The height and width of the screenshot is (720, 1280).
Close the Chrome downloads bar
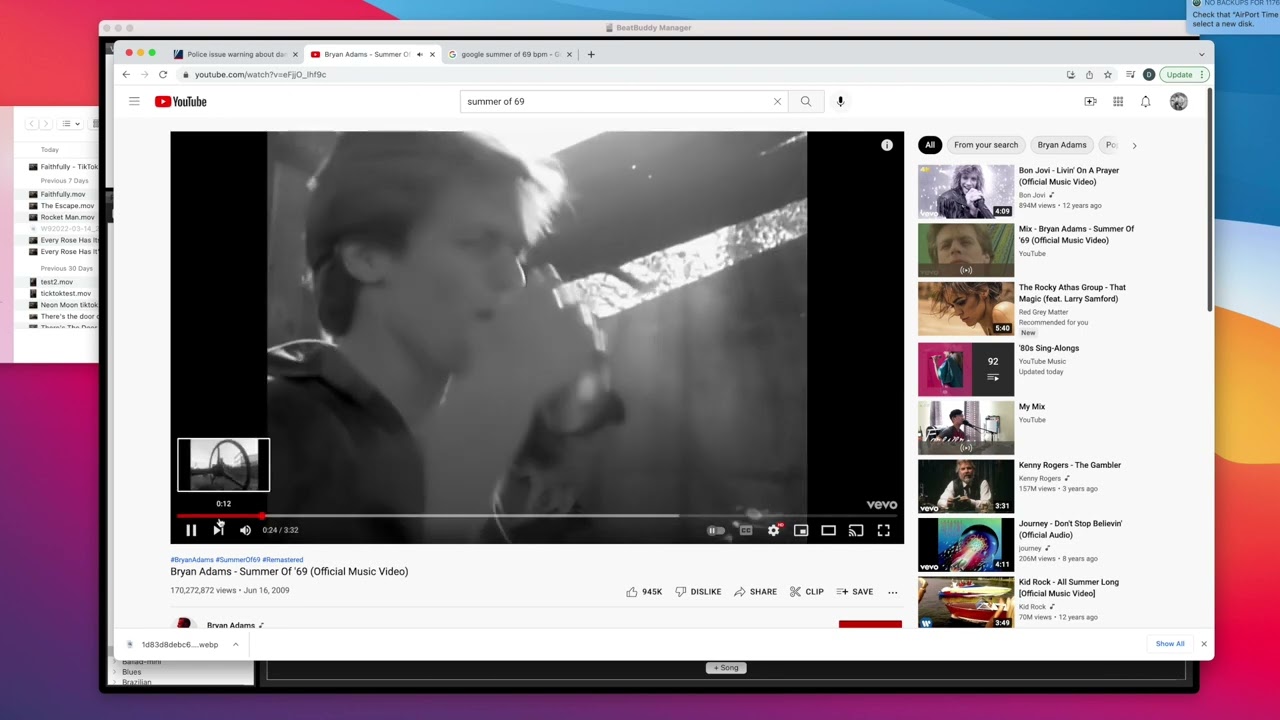(1204, 644)
